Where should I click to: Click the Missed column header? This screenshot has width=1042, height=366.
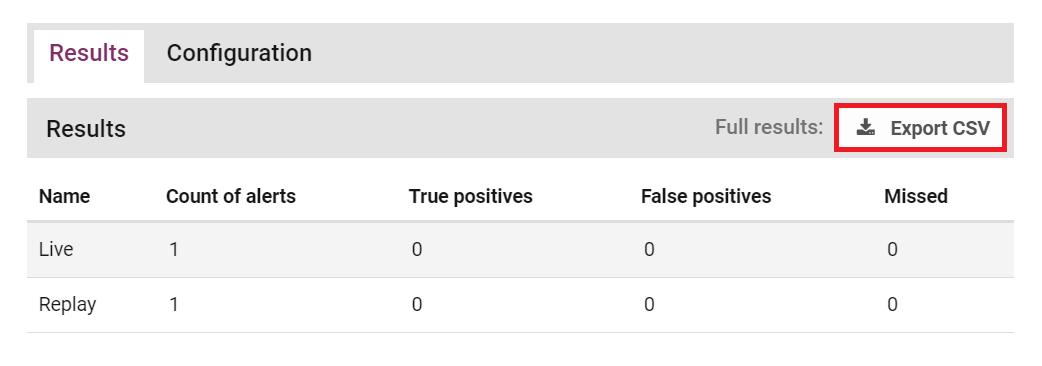pos(916,197)
